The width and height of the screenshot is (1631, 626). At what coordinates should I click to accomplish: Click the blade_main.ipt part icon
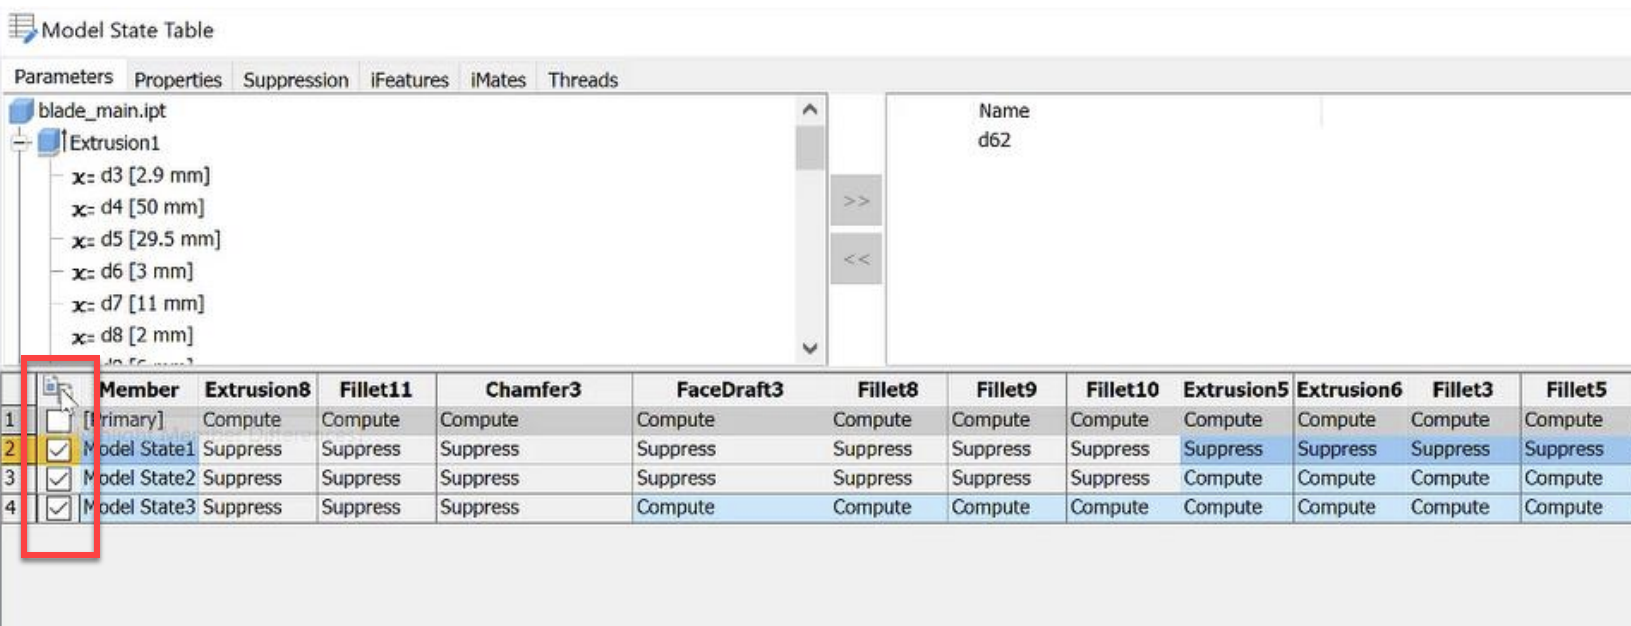(21, 111)
